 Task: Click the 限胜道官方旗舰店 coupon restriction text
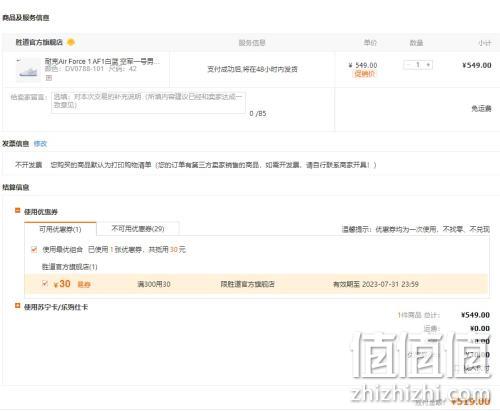point(247,284)
